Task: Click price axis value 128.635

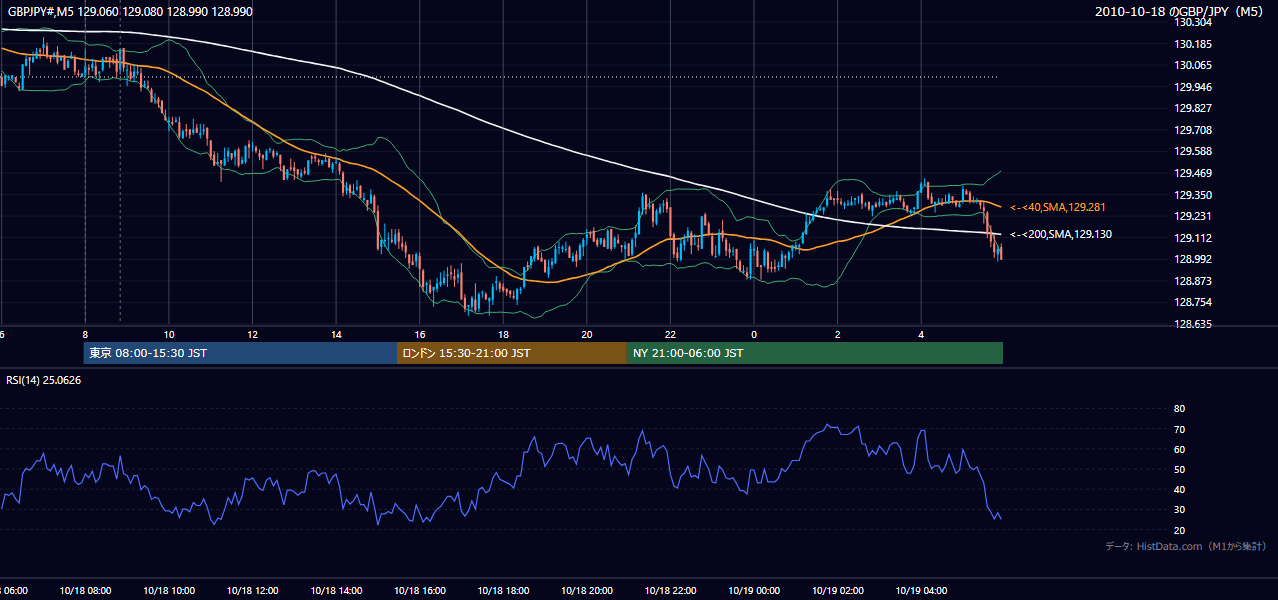Action: pos(1193,324)
